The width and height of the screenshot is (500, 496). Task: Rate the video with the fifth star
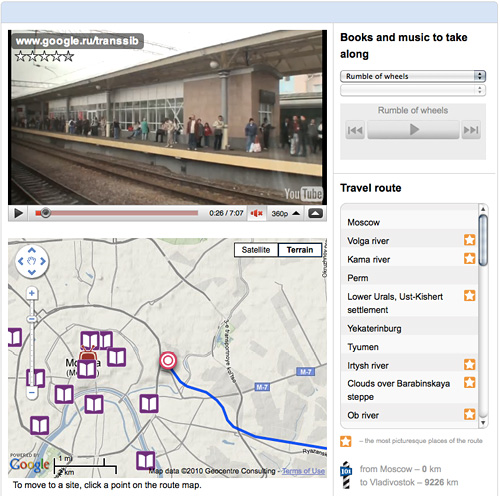[x=68, y=56]
